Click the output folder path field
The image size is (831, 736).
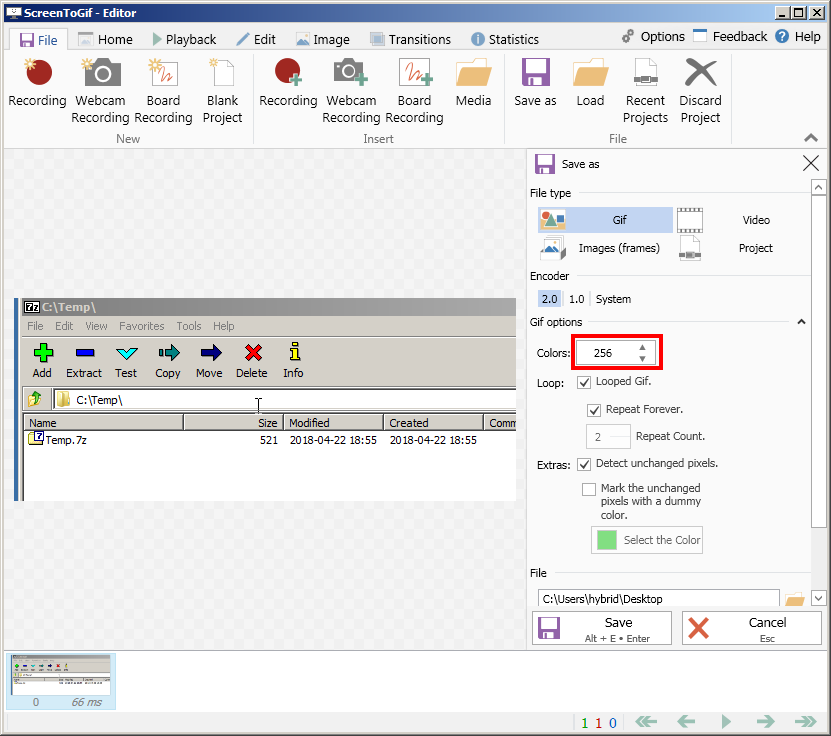coord(658,599)
